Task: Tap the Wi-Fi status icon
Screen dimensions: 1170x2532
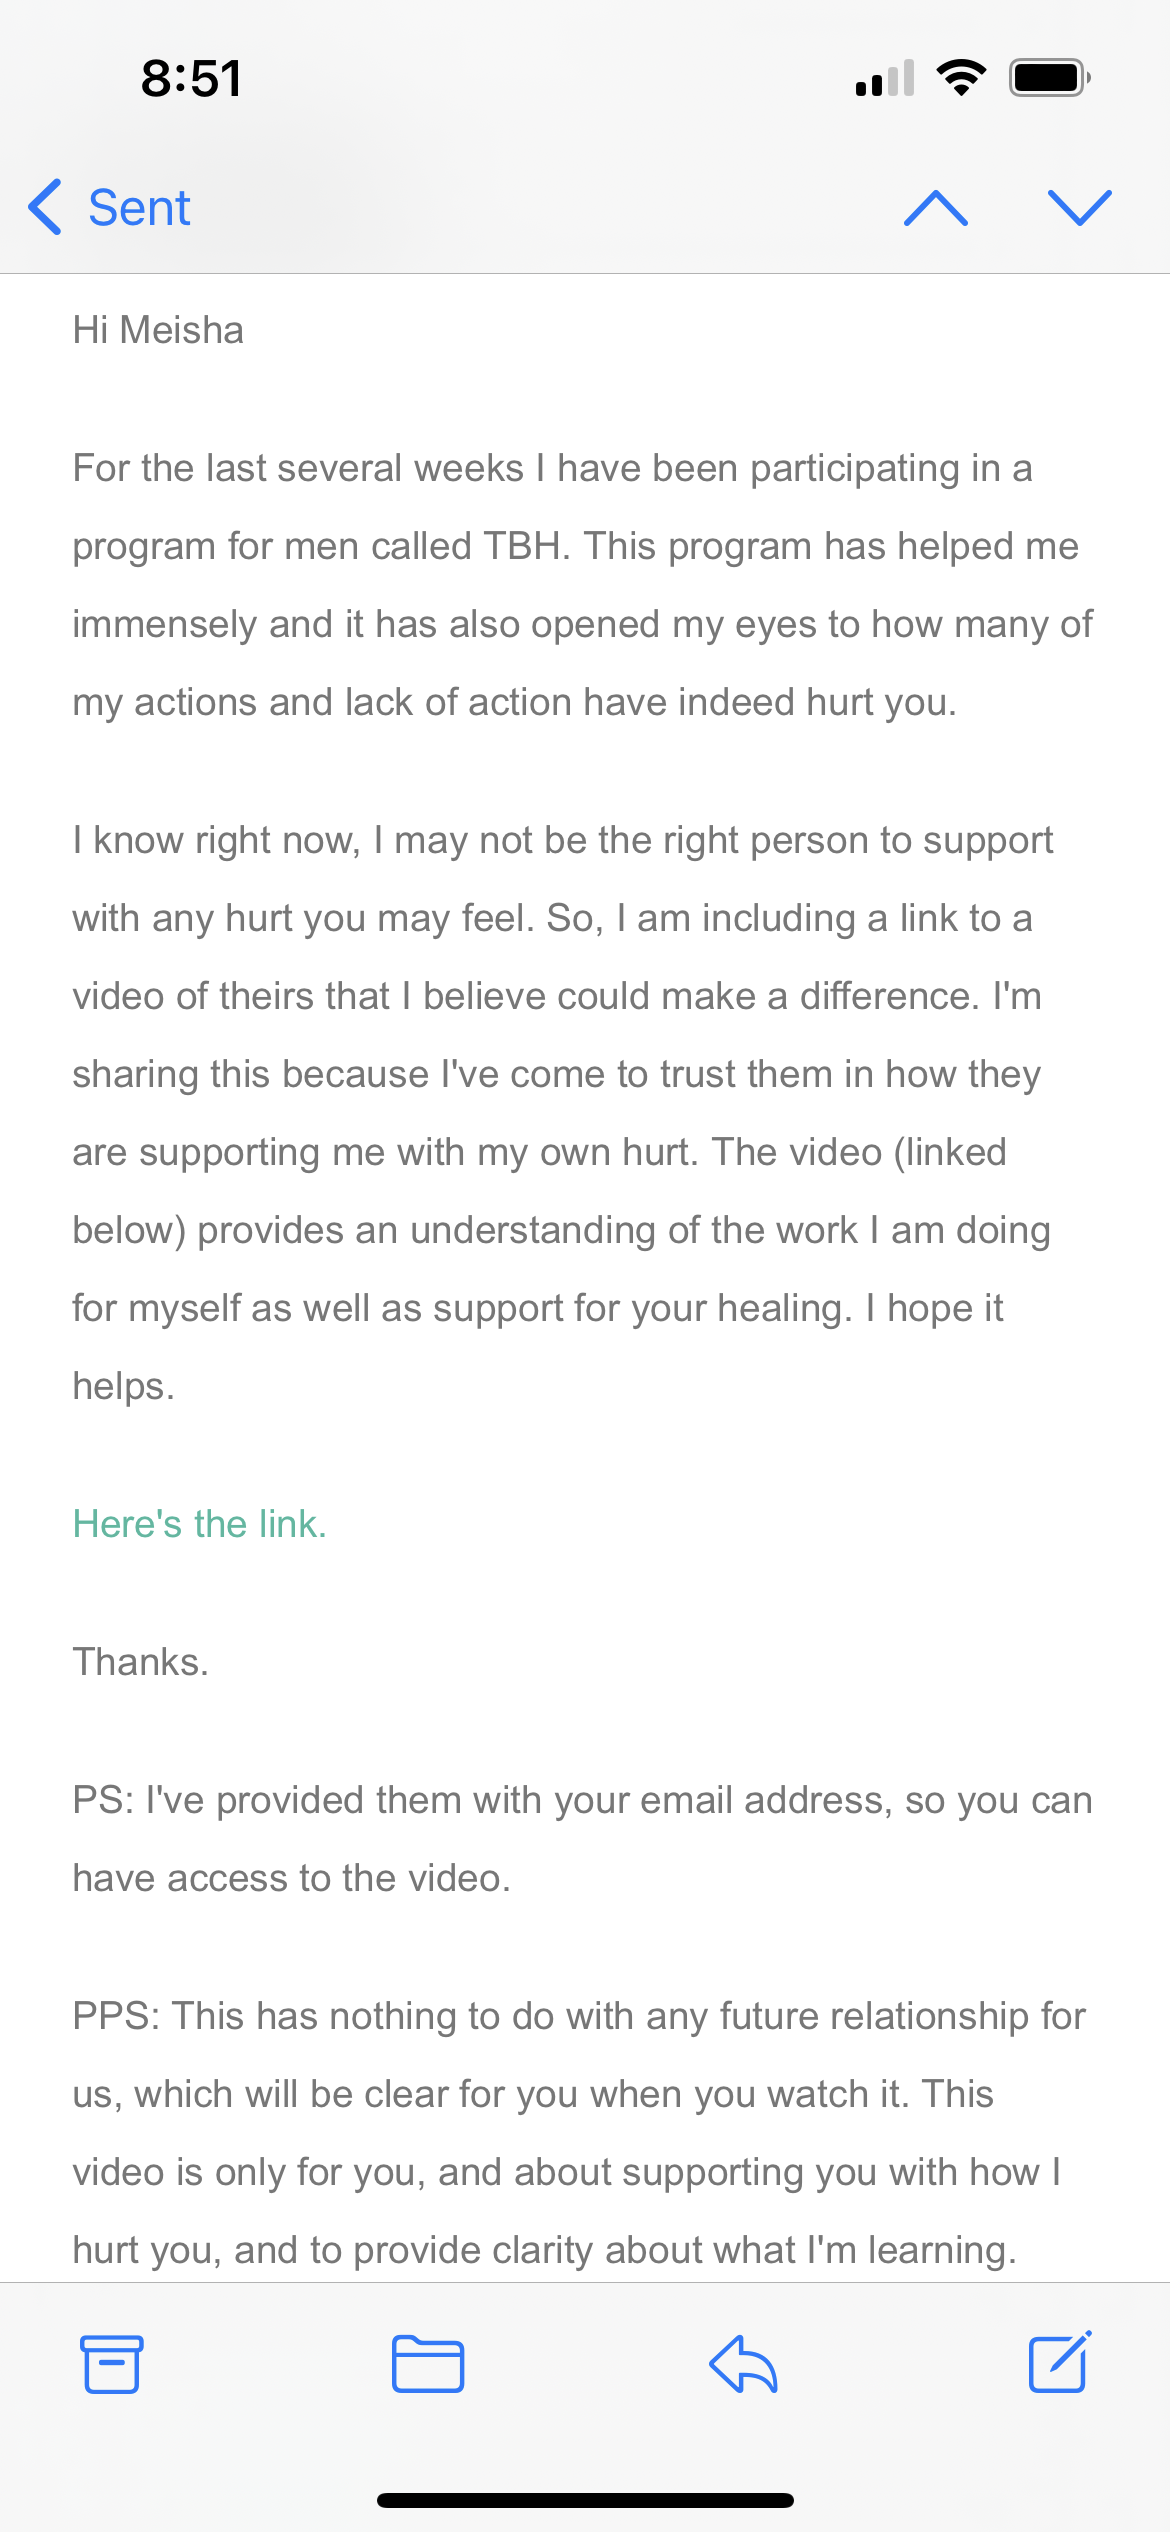Action: (x=961, y=77)
